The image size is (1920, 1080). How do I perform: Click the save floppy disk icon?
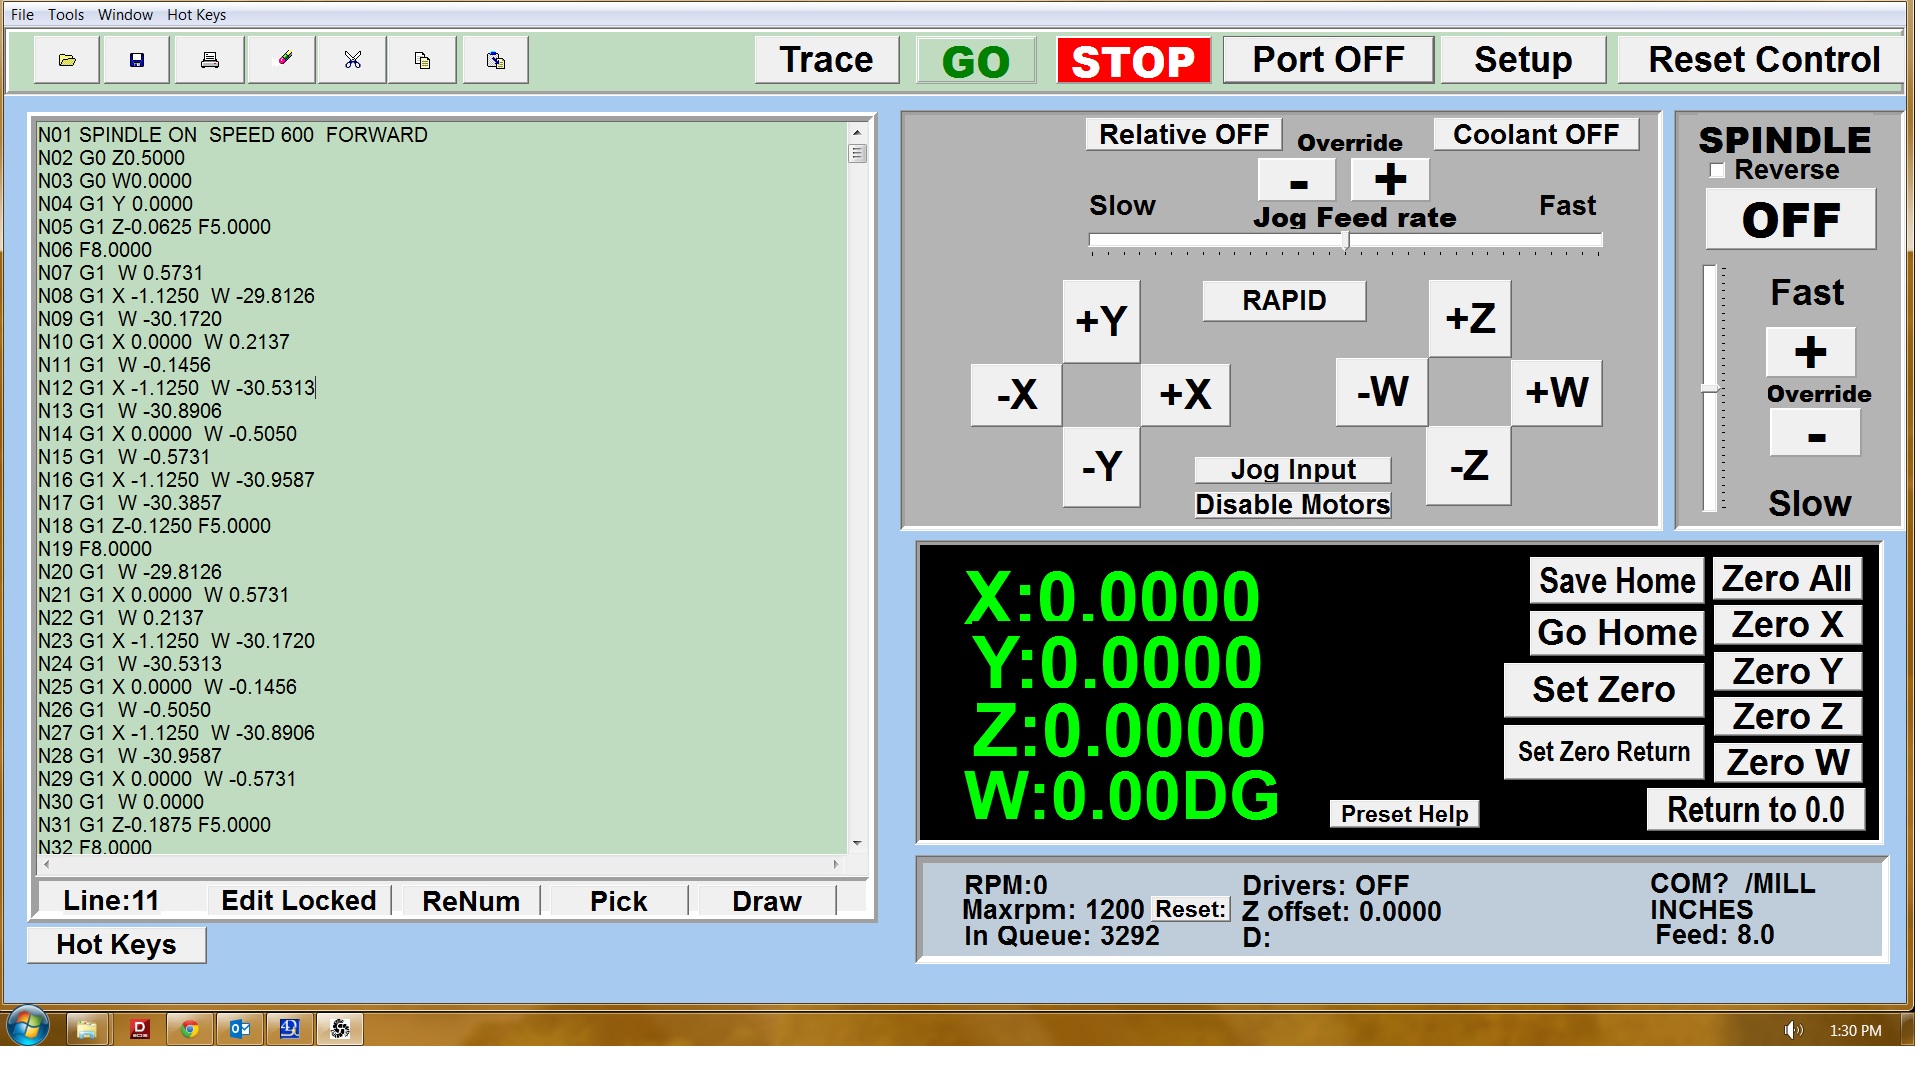[137, 60]
